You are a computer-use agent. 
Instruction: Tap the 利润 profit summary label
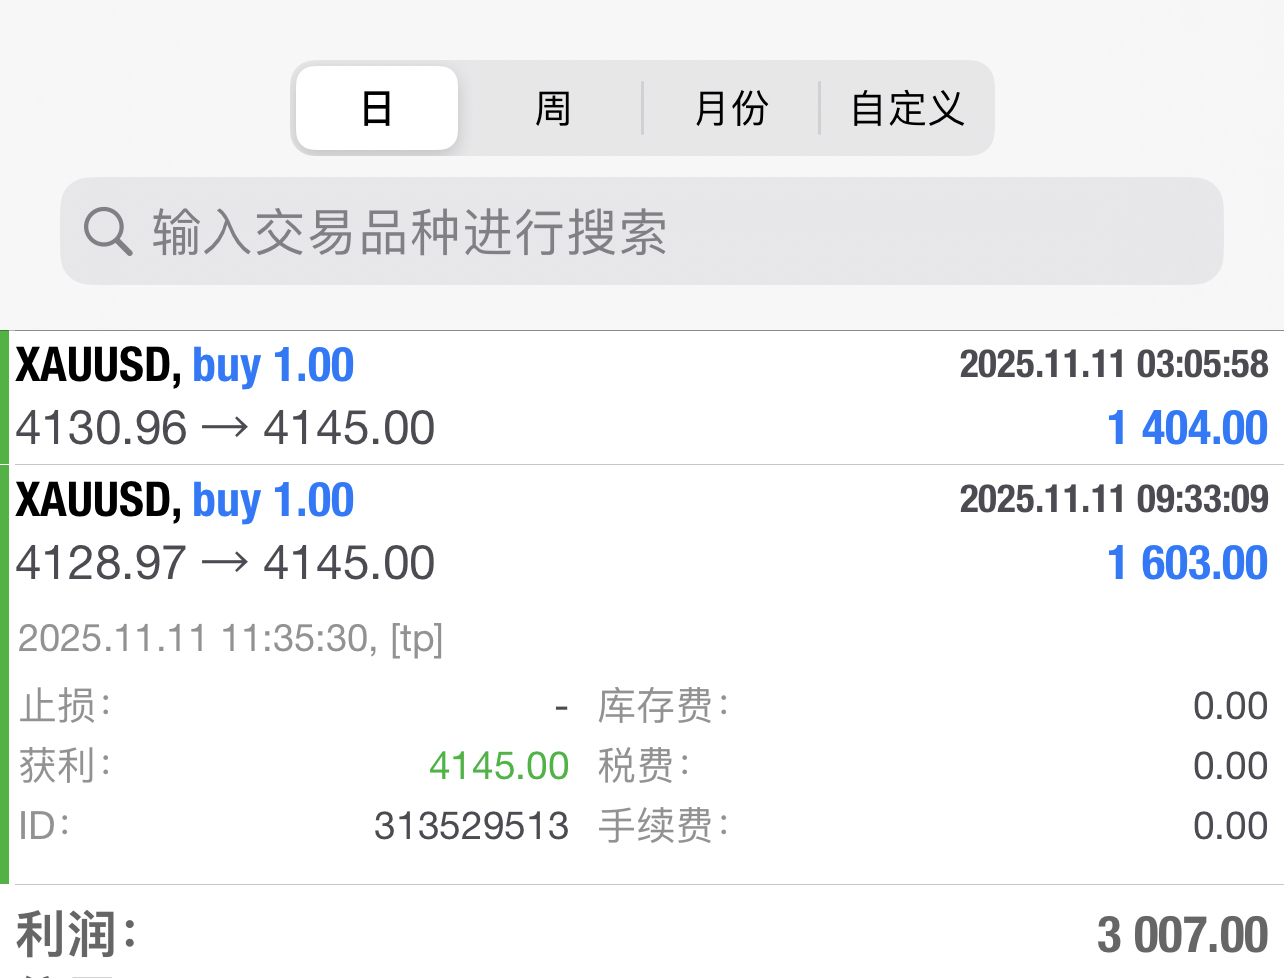point(76,936)
